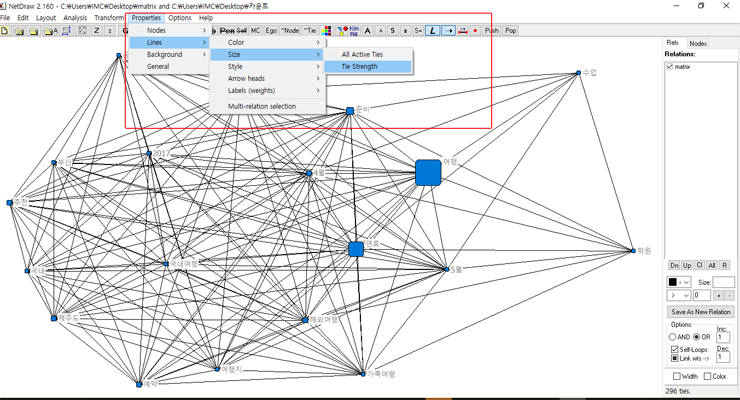Uncheck the matrix relation checkbox
The height and width of the screenshot is (400, 740).
pyautogui.click(x=670, y=66)
